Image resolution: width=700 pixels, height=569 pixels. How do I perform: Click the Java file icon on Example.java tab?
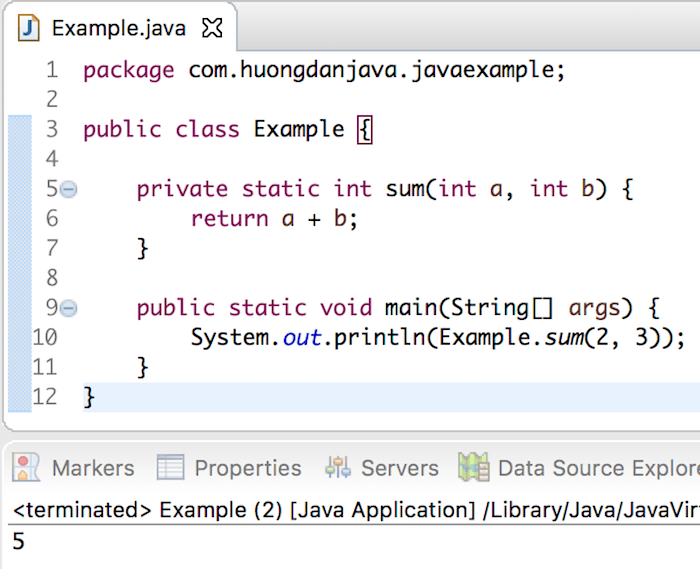point(29,28)
